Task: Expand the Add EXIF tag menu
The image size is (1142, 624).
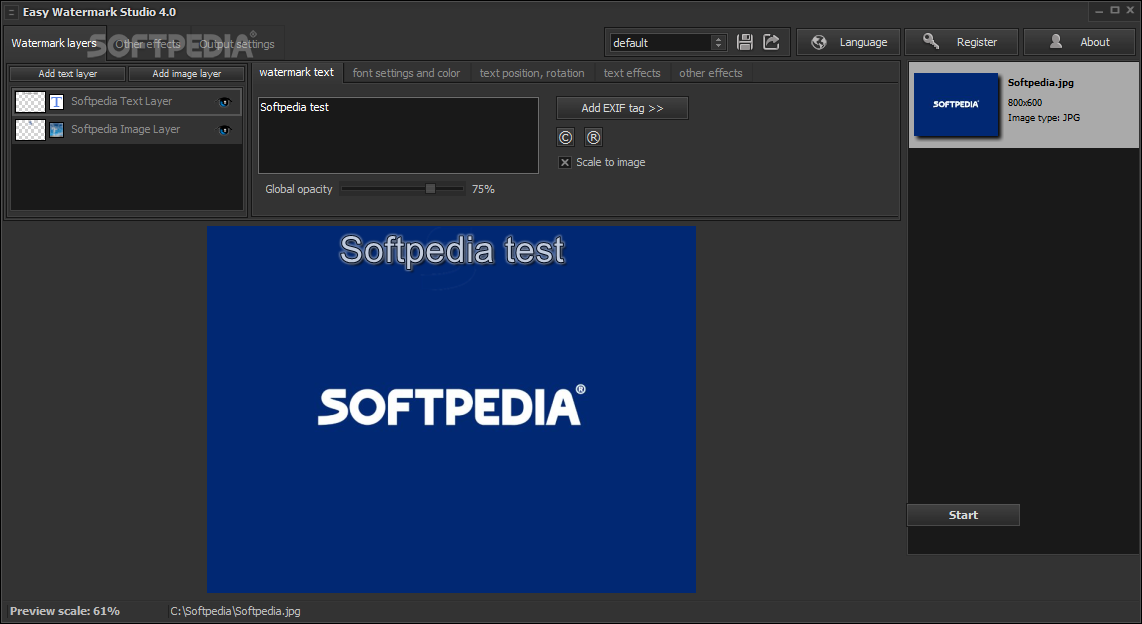Action: (x=622, y=108)
